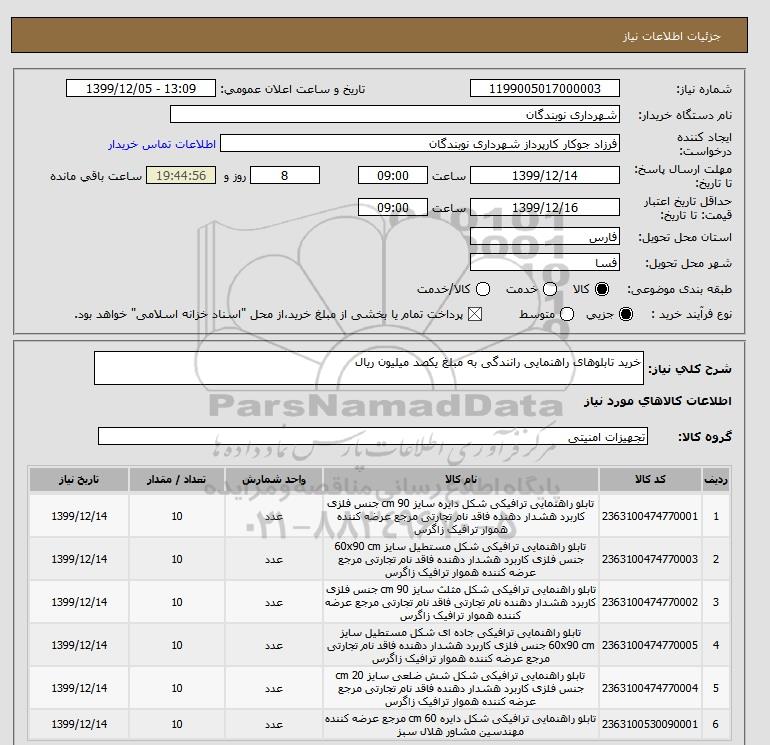Click remaining days field showing 8
This screenshot has width=770, height=745.
tap(285, 175)
